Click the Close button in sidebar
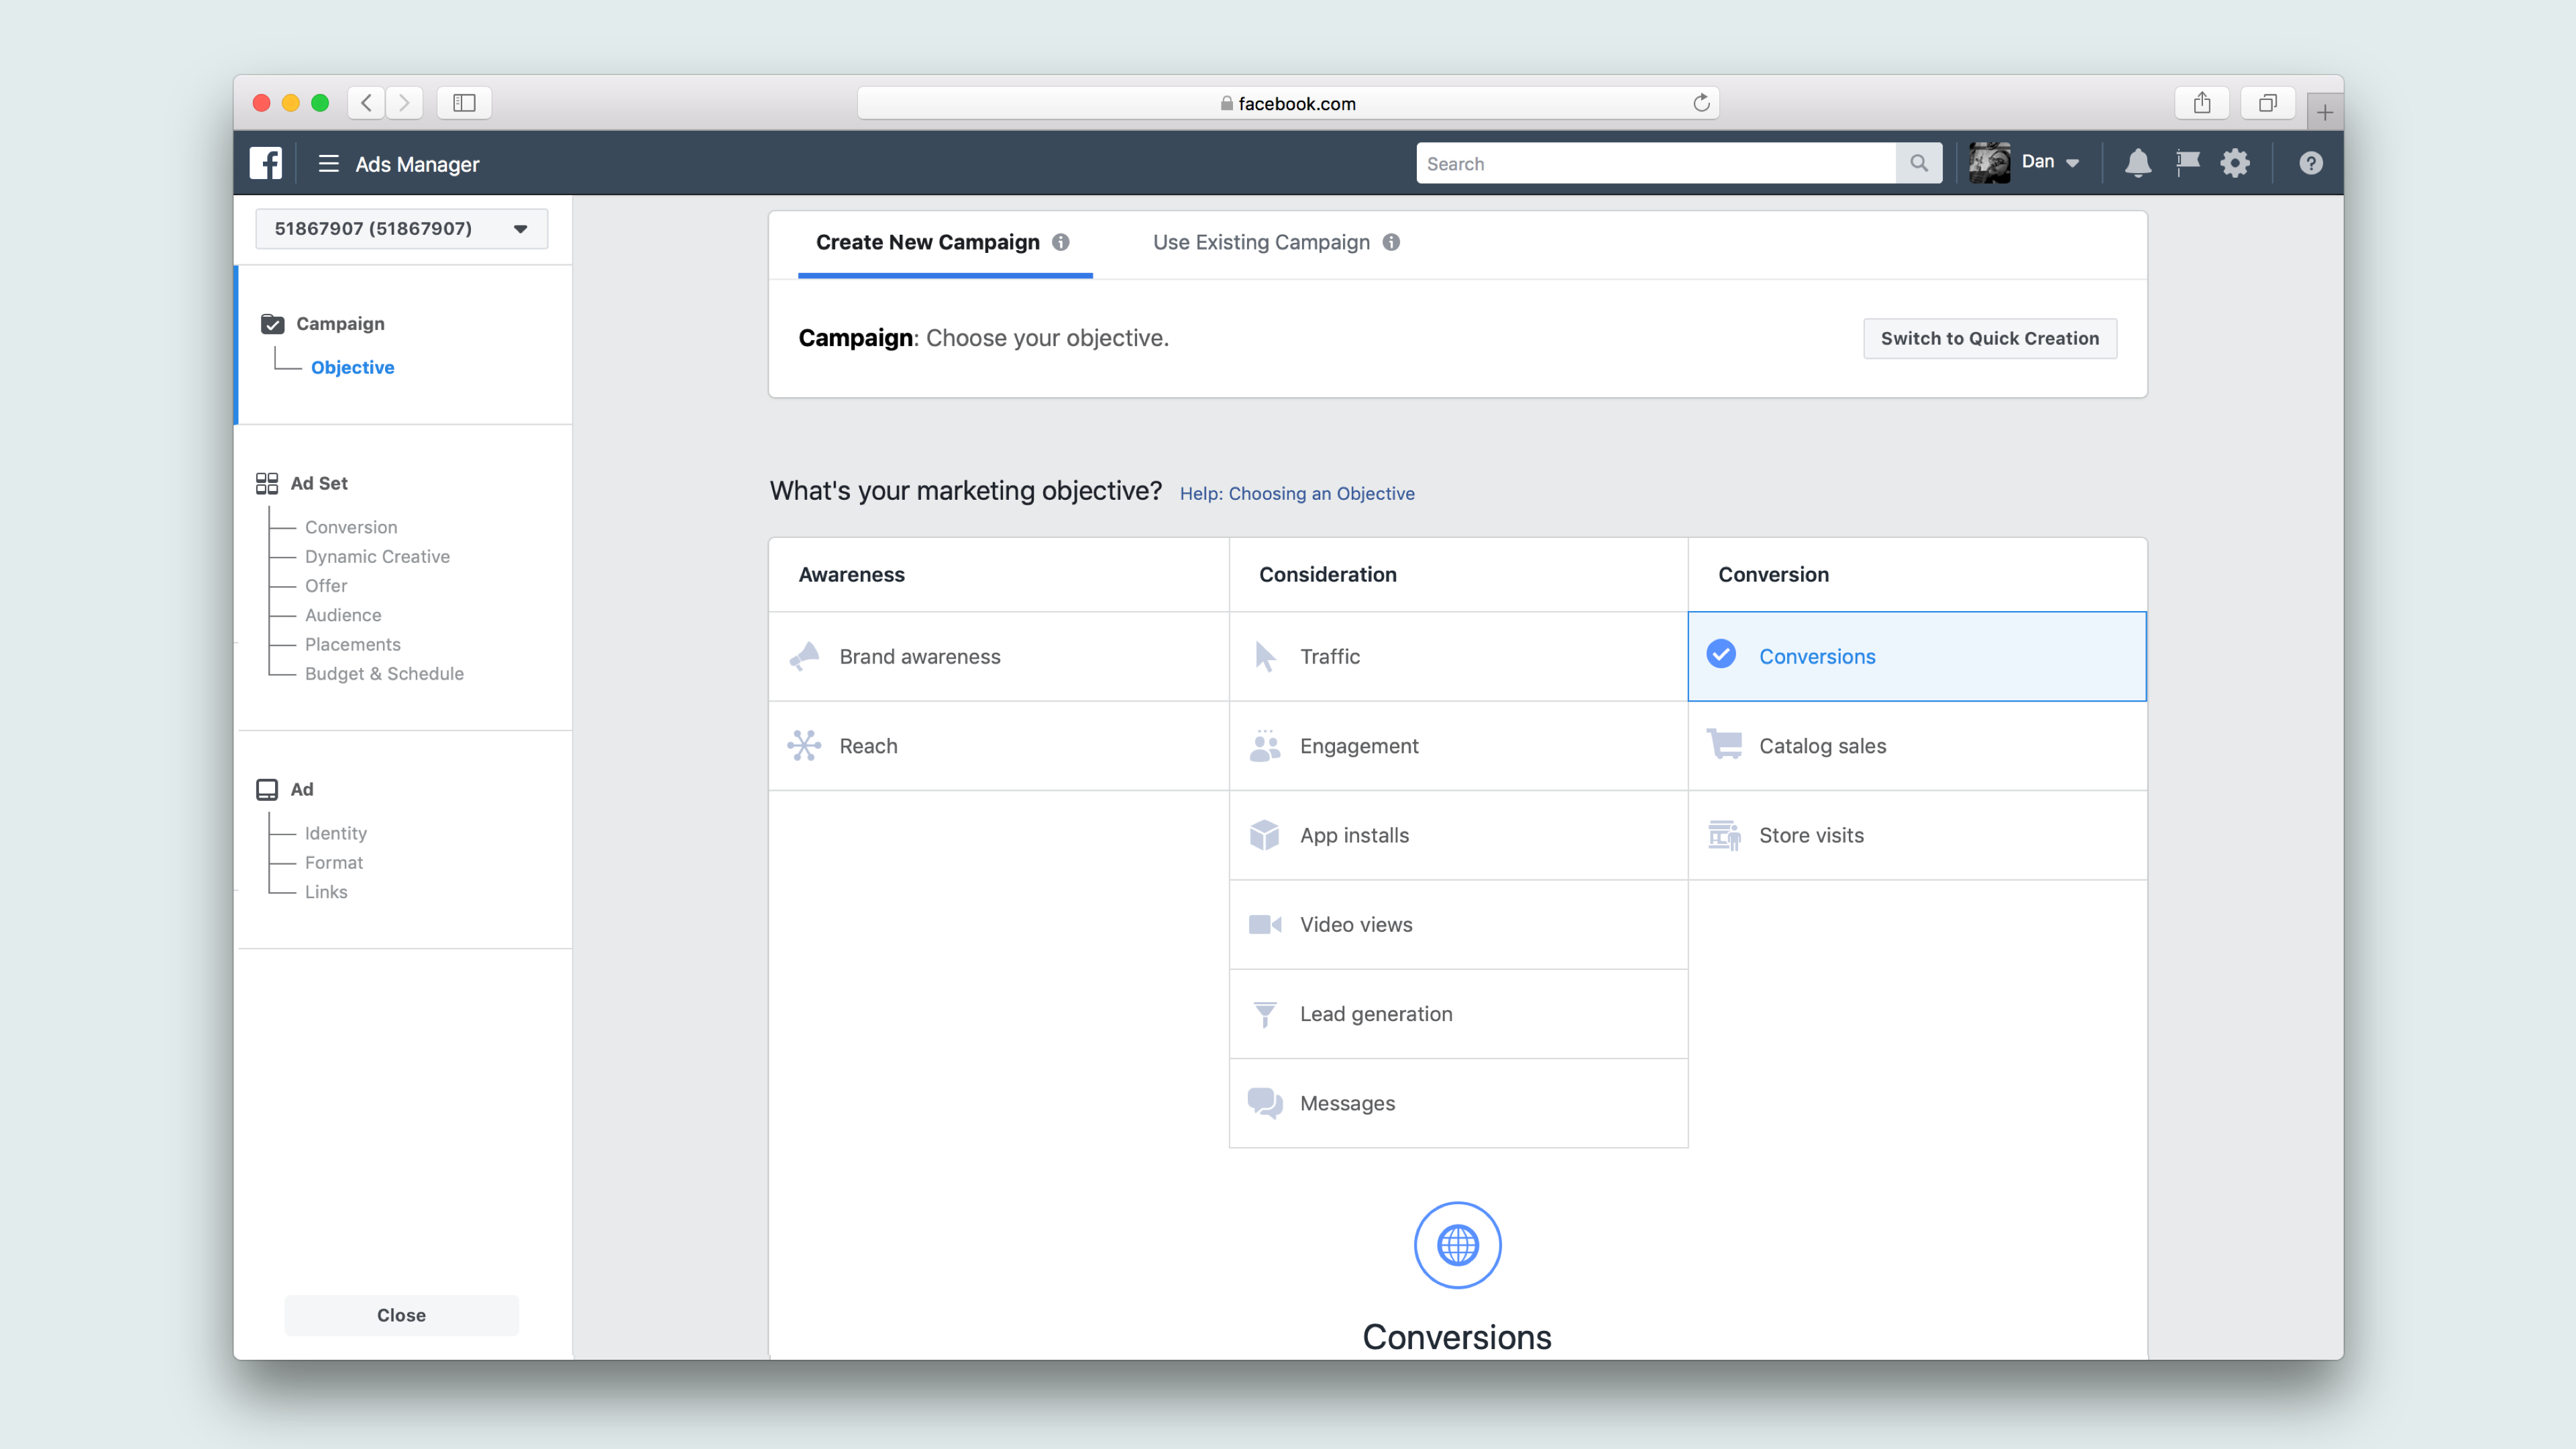2576x1449 pixels. (401, 1315)
